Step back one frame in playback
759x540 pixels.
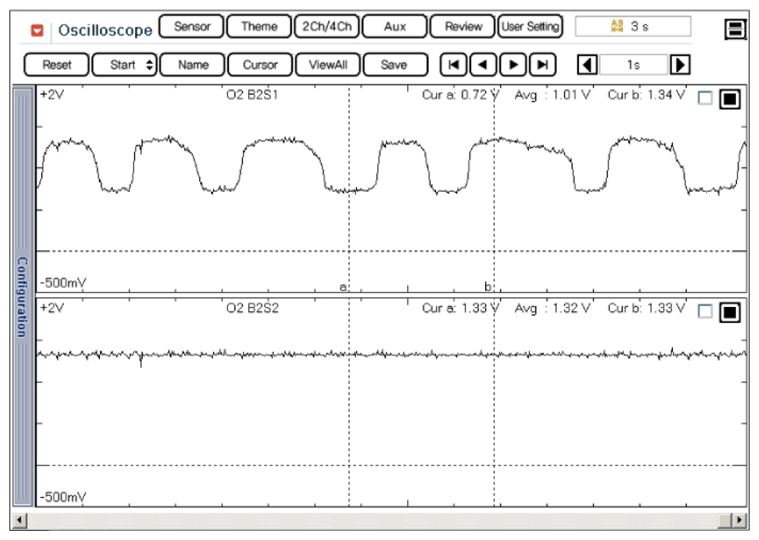tap(483, 65)
